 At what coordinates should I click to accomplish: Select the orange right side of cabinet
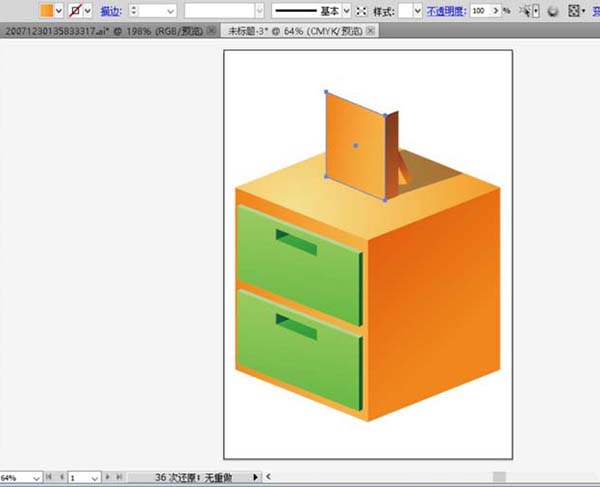point(434,305)
